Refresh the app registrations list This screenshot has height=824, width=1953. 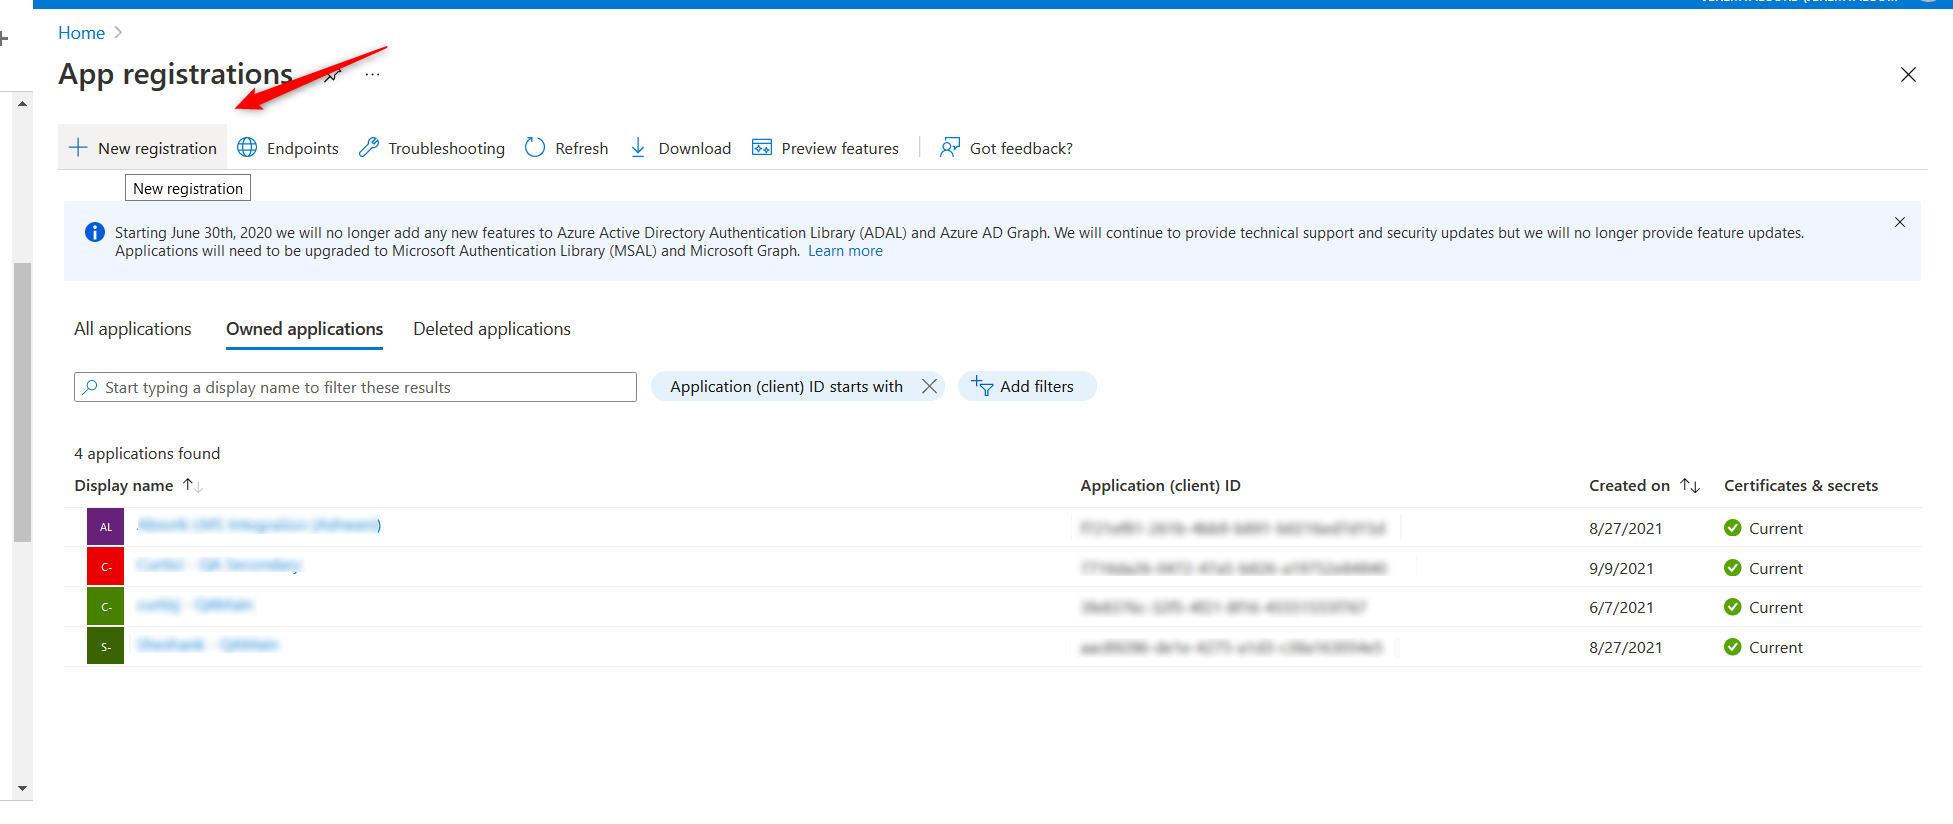pyautogui.click(x=567, y=148)
